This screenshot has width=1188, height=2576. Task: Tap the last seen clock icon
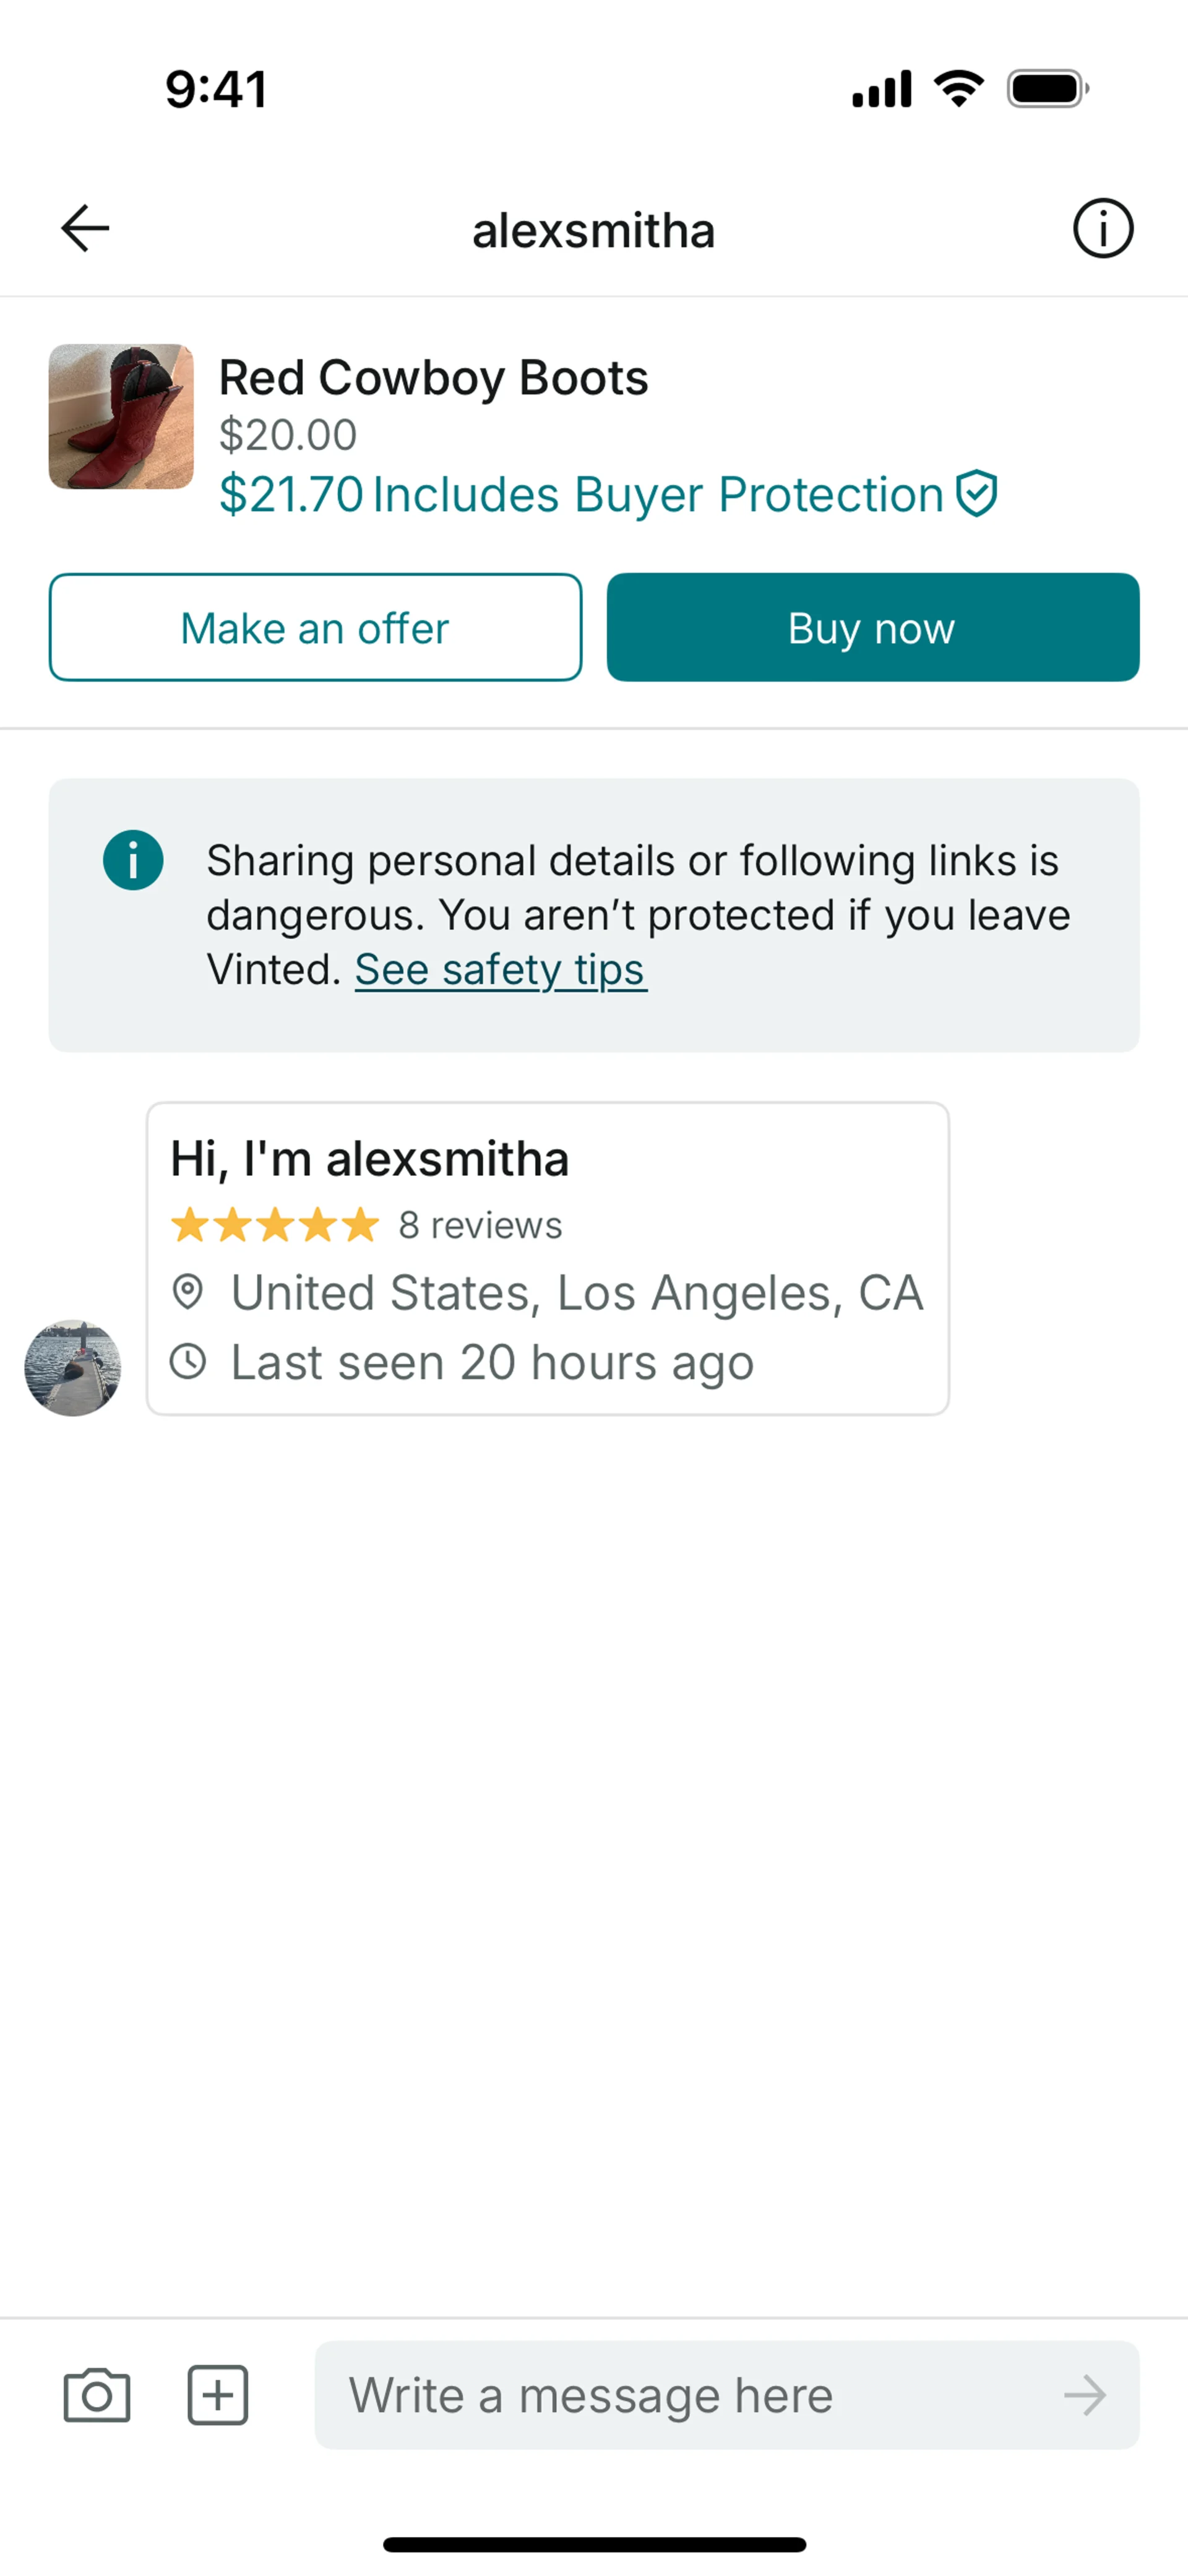pos(188,1362)
